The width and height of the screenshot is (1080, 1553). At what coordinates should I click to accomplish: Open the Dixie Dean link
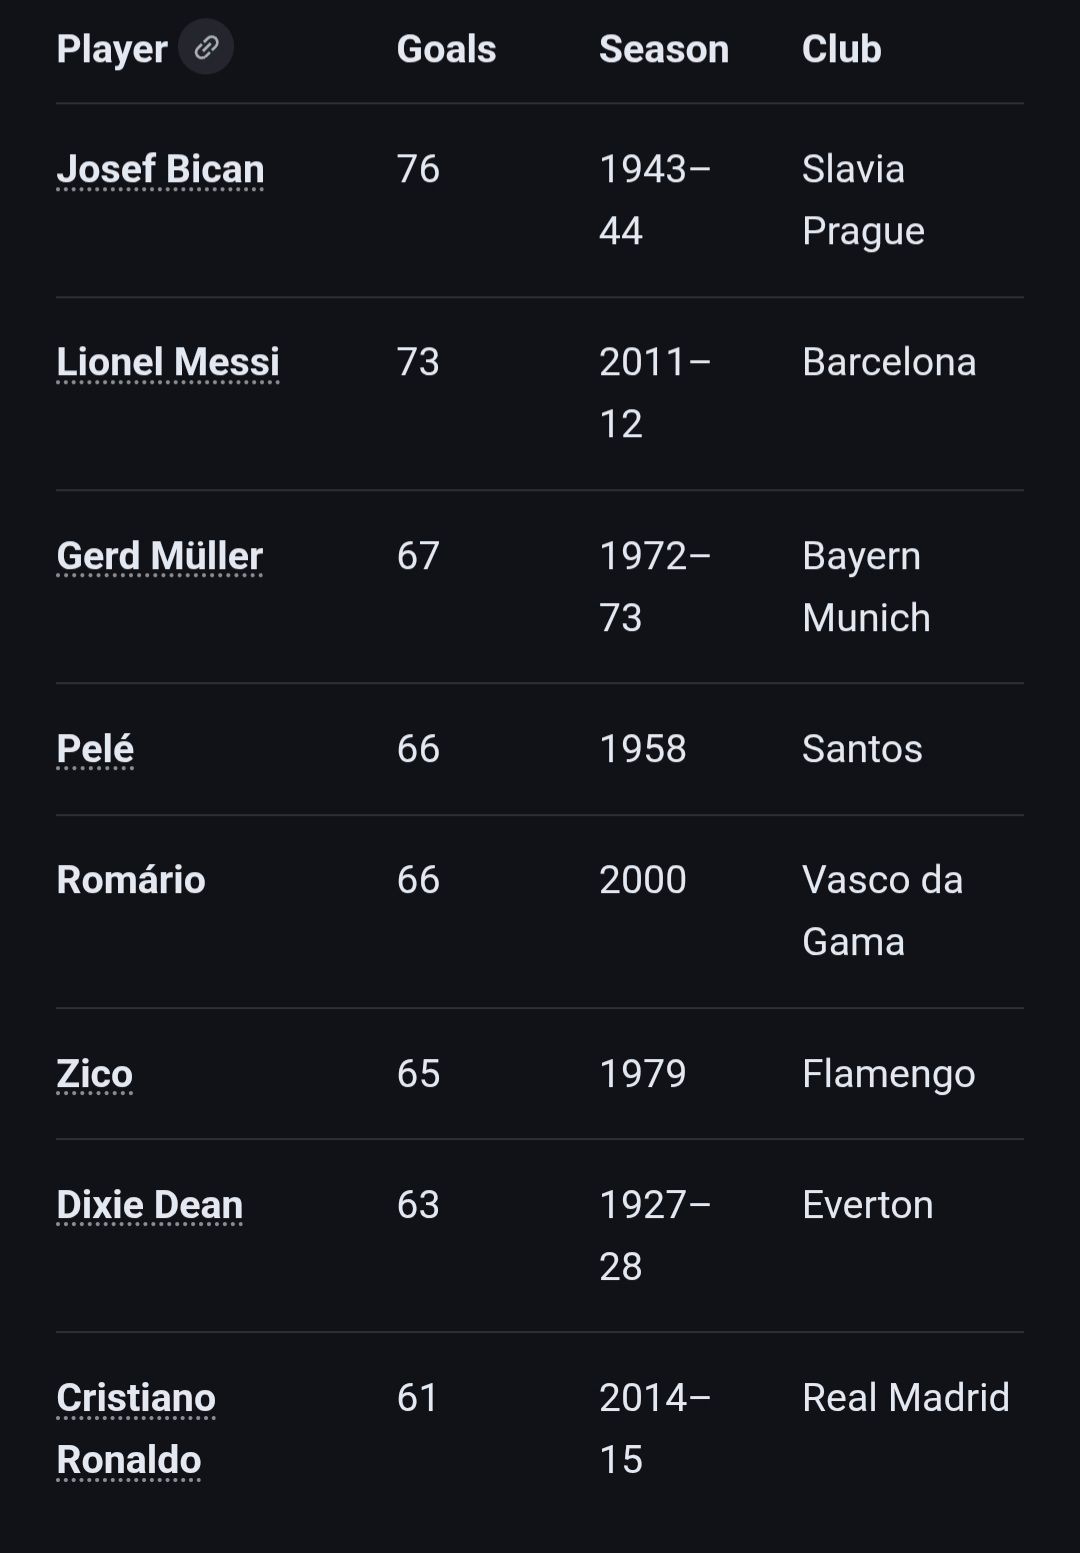tap(150, 1205)
